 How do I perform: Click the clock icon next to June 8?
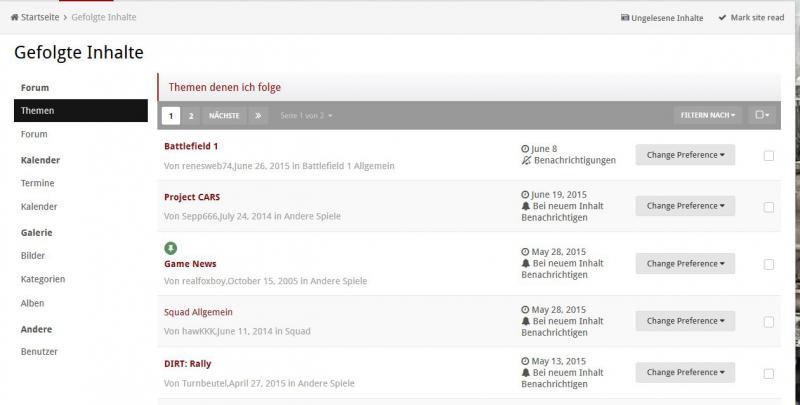[526, 149]
